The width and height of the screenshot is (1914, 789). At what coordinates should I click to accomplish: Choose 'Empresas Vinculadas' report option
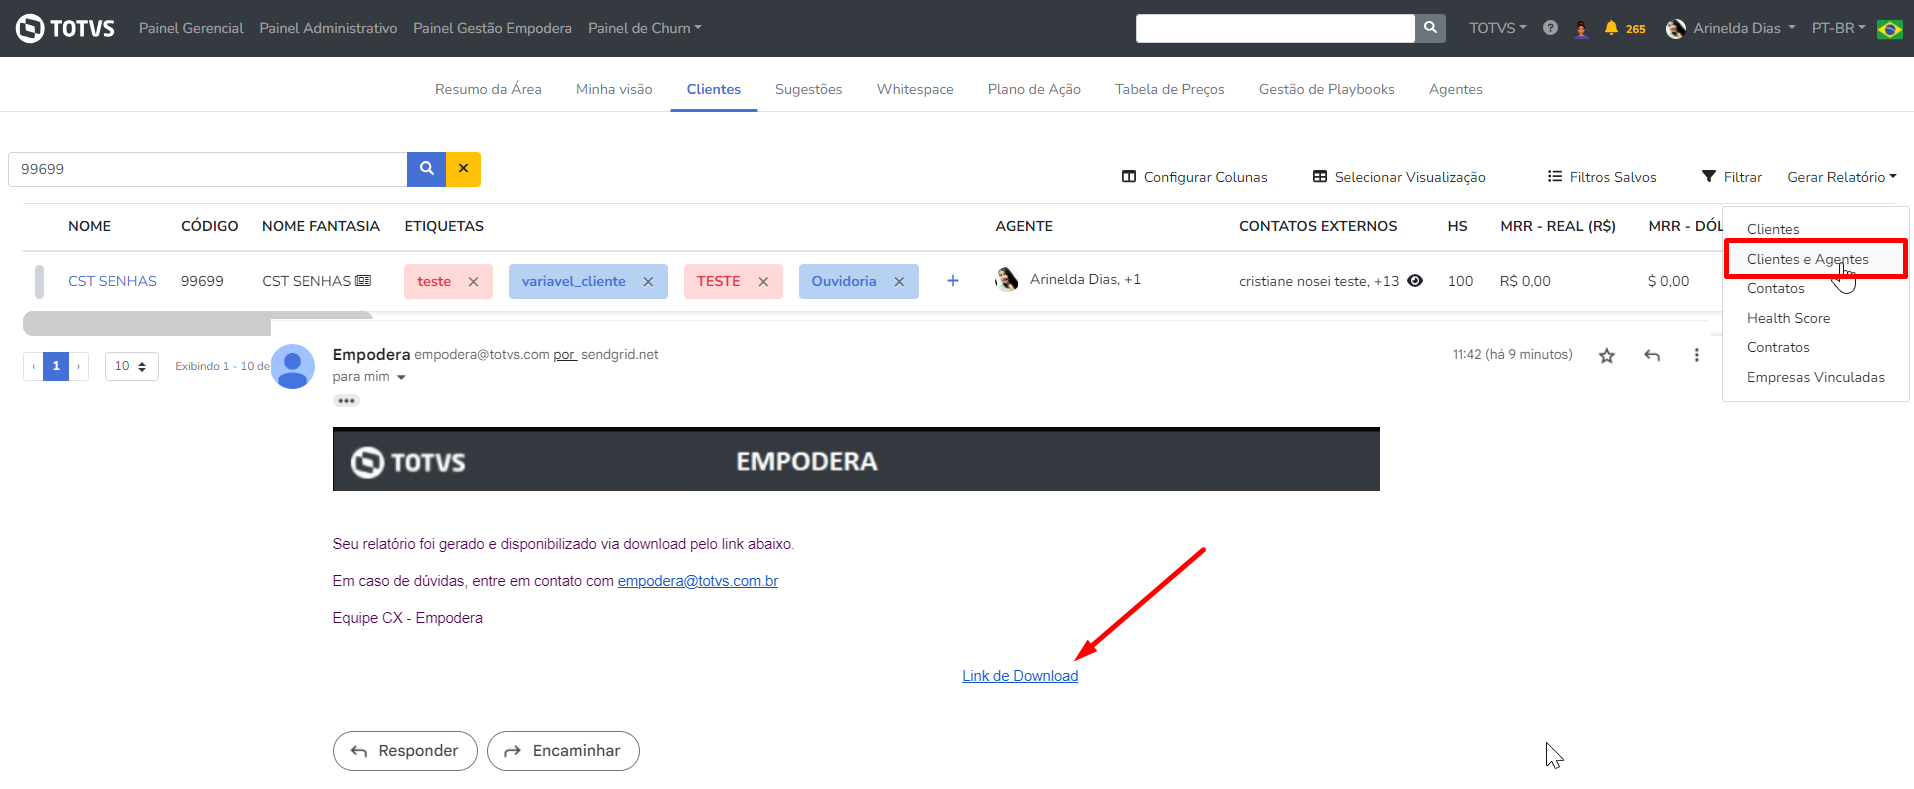click(x=1815, y=377)
